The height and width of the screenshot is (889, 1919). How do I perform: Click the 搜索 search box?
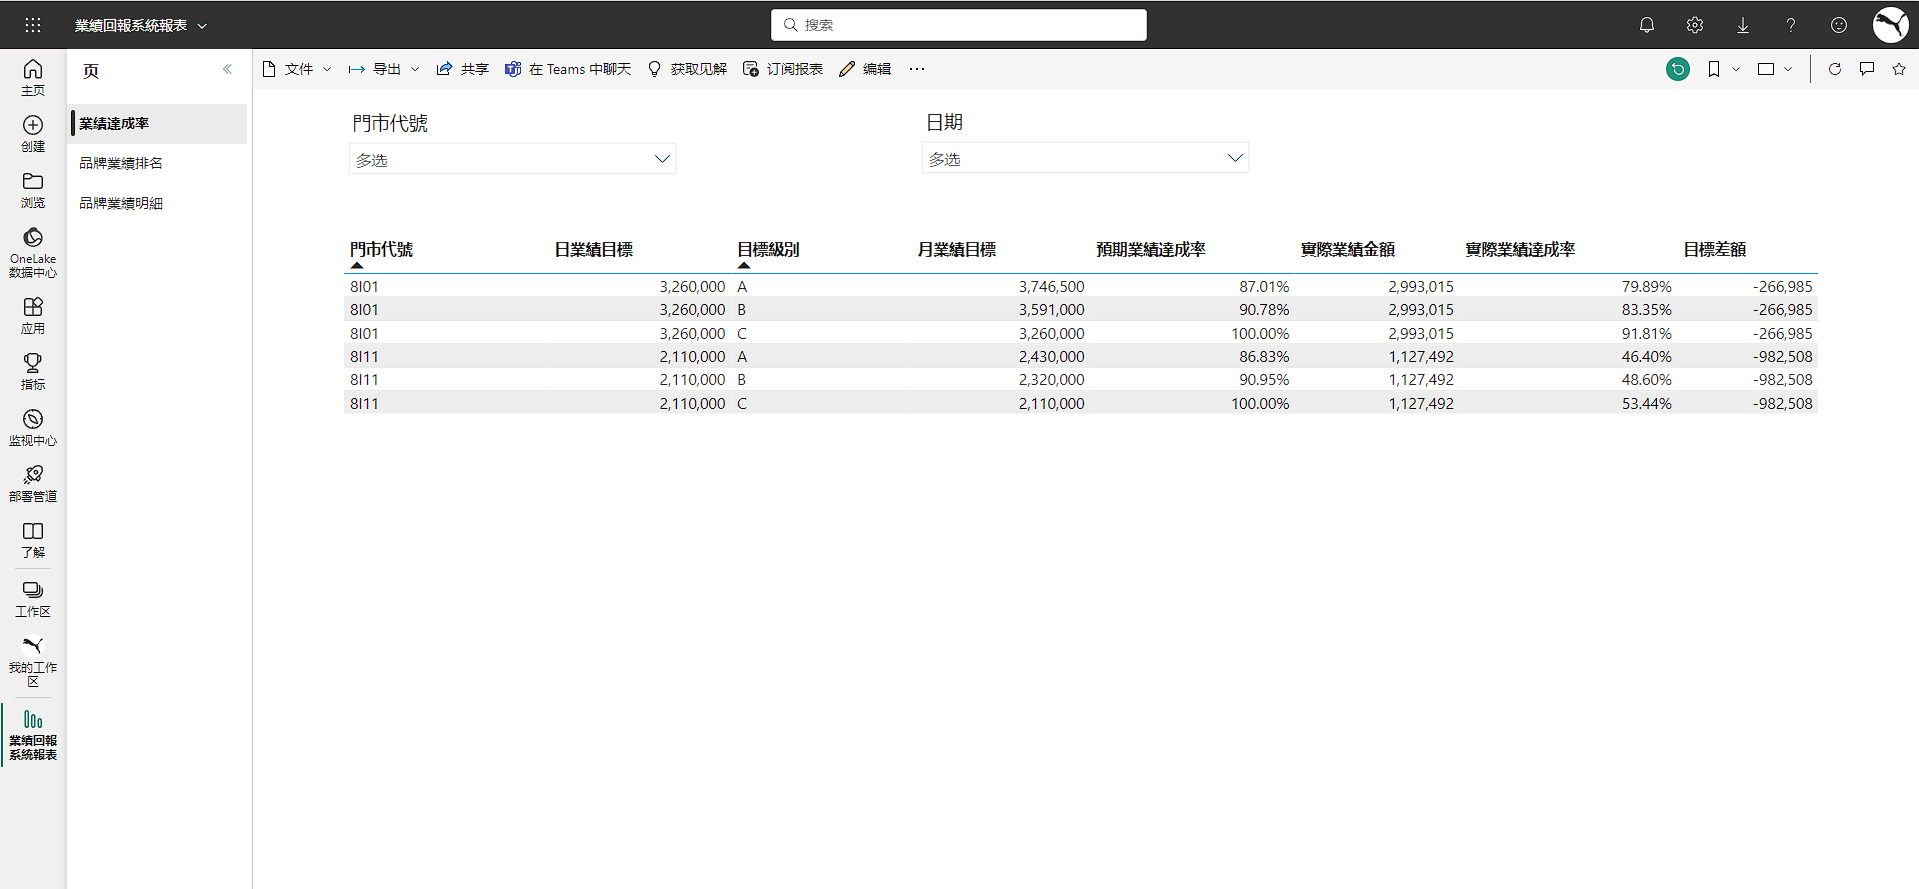959,25
